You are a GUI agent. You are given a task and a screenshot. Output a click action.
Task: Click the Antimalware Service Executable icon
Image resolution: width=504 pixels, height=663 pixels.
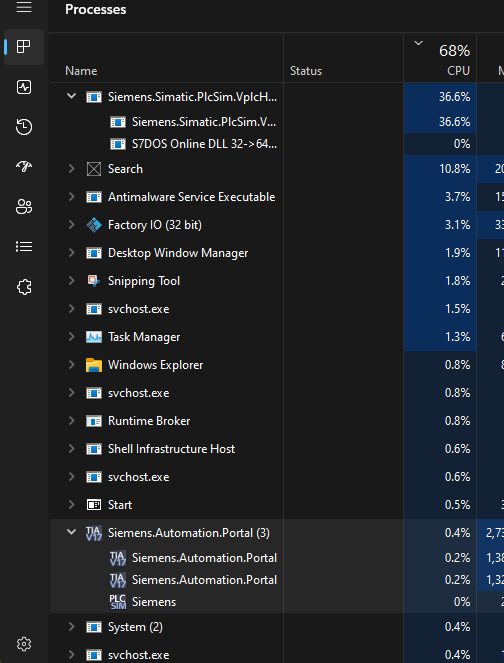94,197
